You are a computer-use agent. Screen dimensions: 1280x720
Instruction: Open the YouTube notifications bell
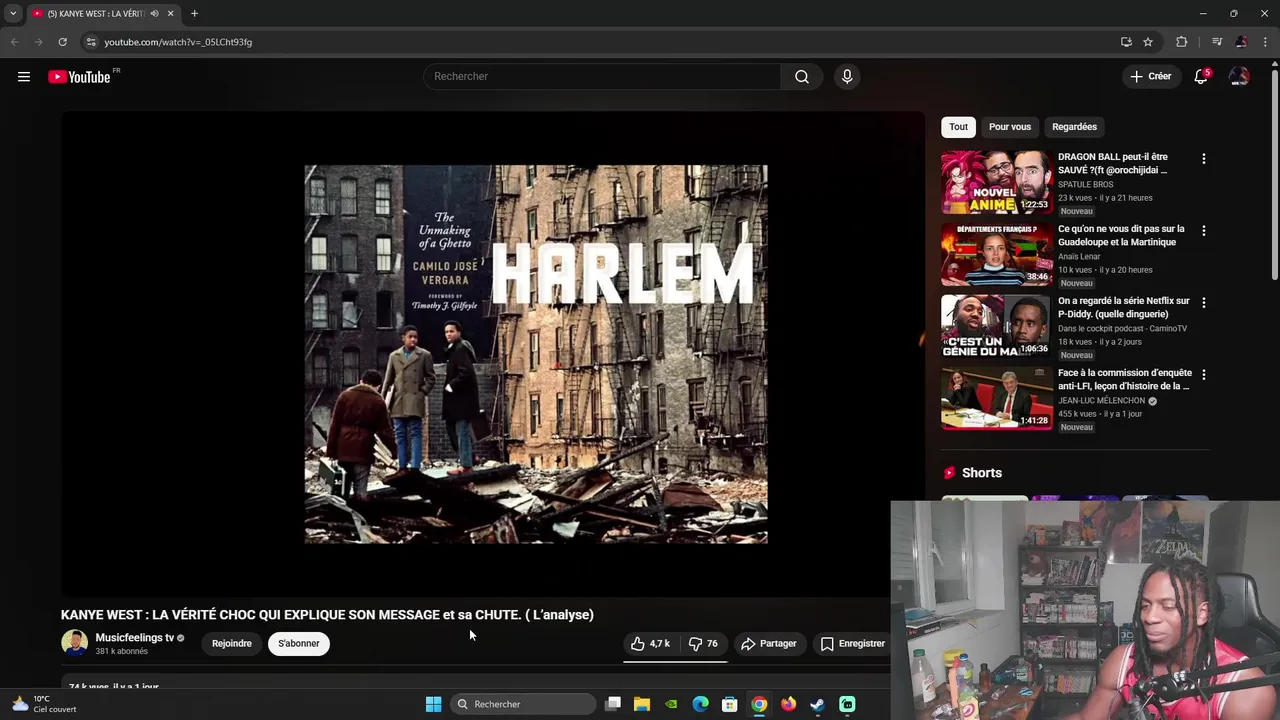point(1201,77)
